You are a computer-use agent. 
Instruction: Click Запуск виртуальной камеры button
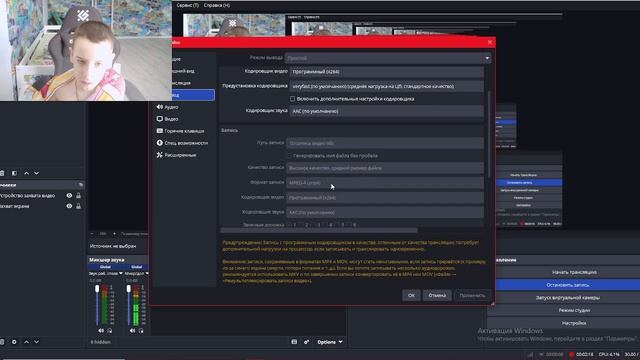pyautogui.click(x=568, y=298)
